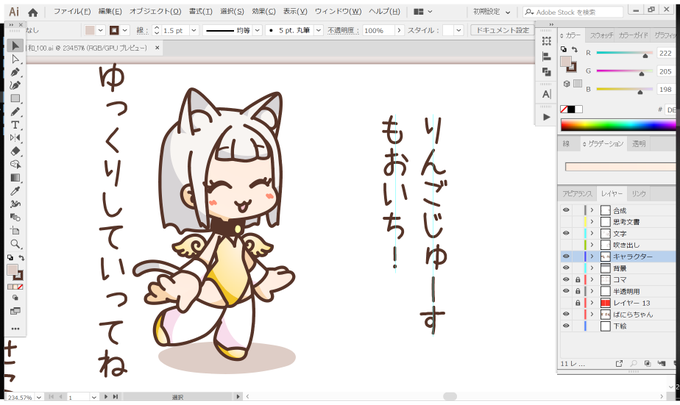
Task: Select the Eyedropper tool
Action: click(15, 191)
